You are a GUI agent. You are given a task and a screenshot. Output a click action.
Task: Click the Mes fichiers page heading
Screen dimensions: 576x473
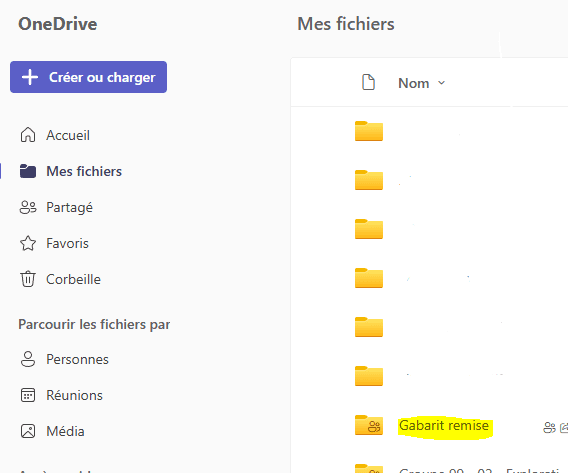pos(346,24)
